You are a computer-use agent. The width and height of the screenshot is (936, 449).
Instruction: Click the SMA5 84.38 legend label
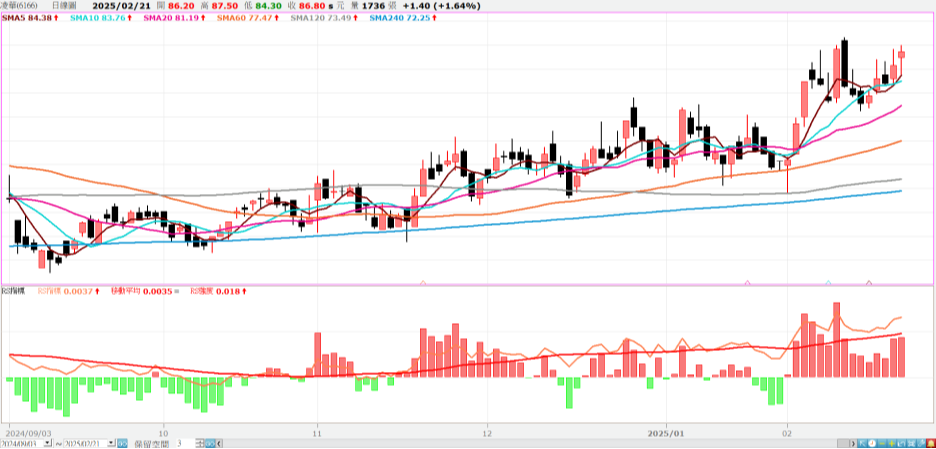[x=30, y=19]
